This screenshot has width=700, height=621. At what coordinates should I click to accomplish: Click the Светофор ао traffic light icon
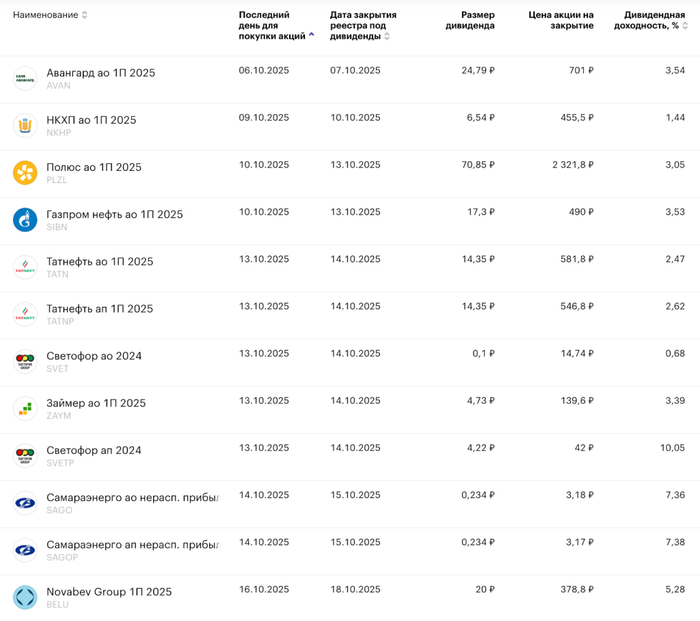(25, 361)
